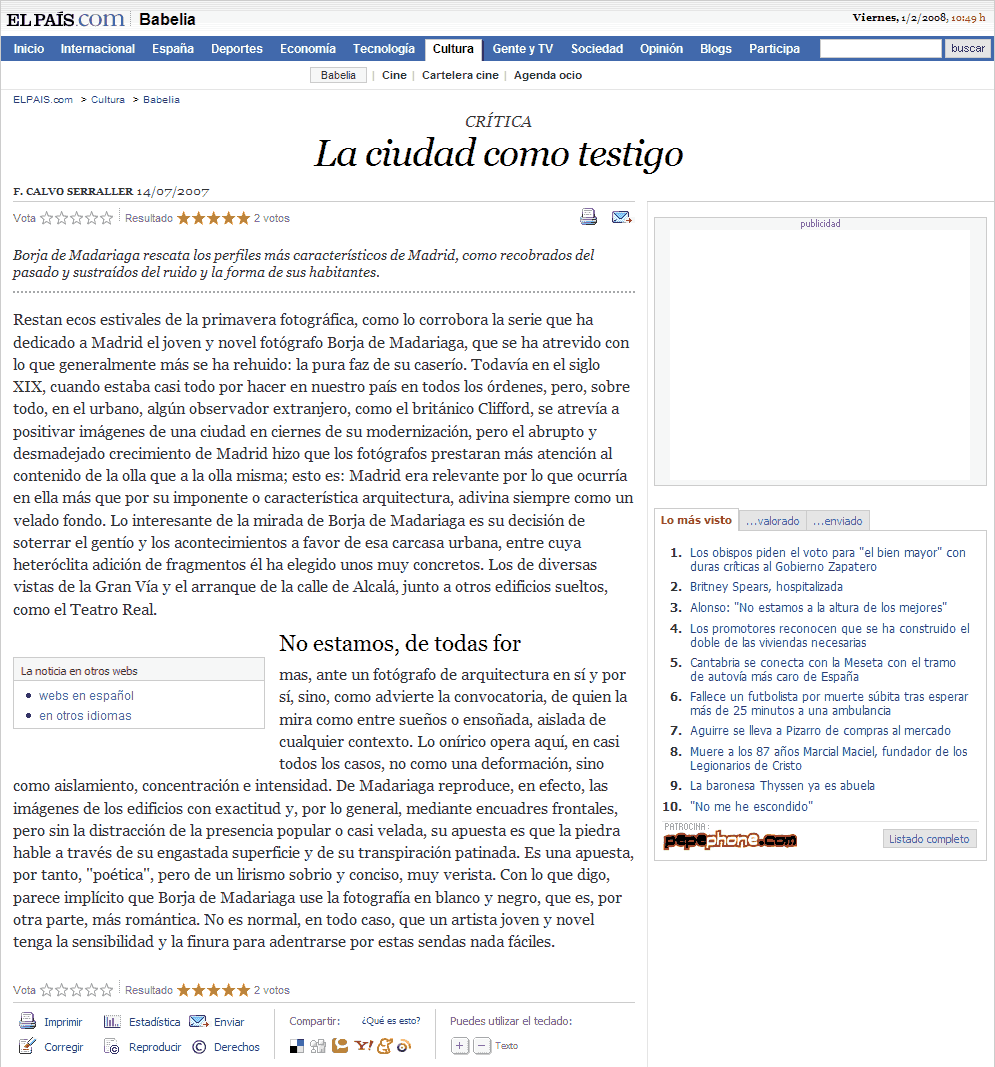Click the Corregir pencil icon
Viewport: 995px width, 1067px height.
coord(28,1047)
